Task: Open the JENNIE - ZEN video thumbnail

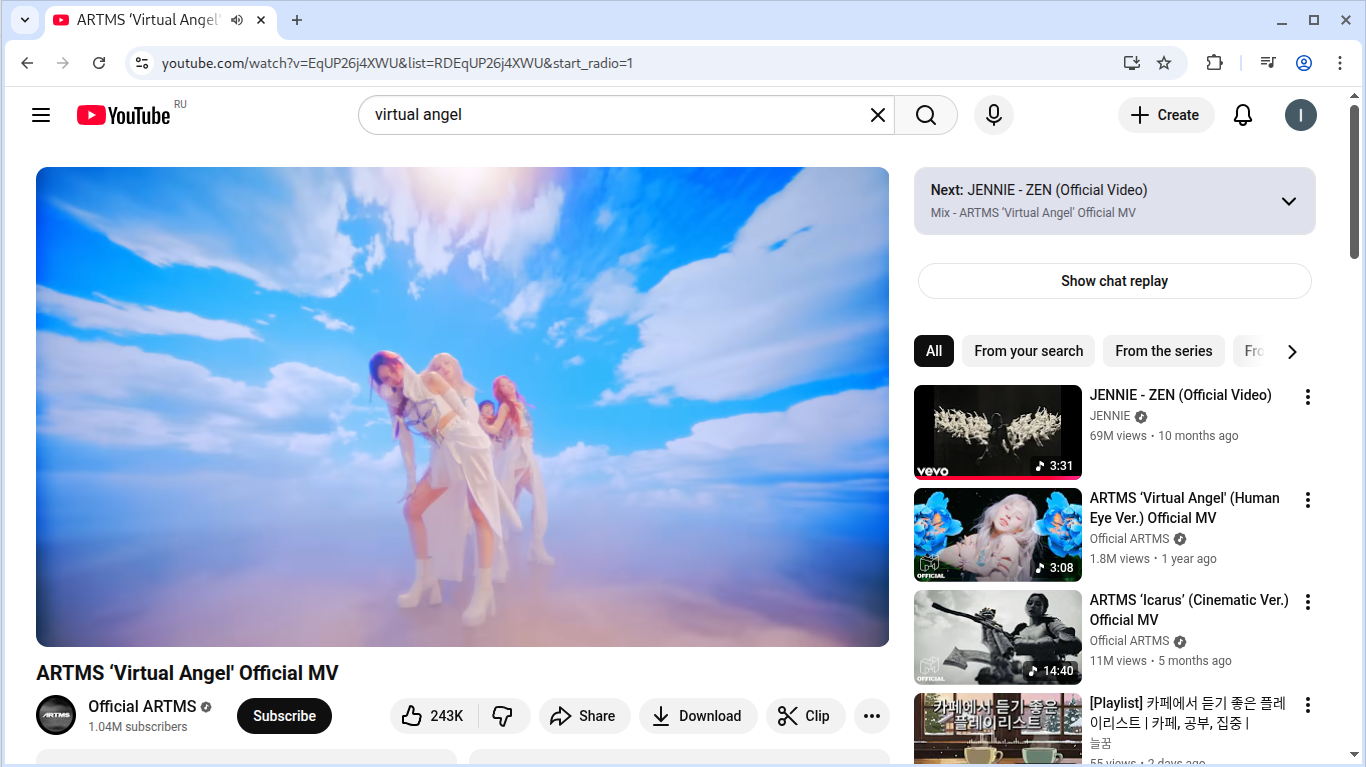Action: pyautogui.click(x=998, y=432)
